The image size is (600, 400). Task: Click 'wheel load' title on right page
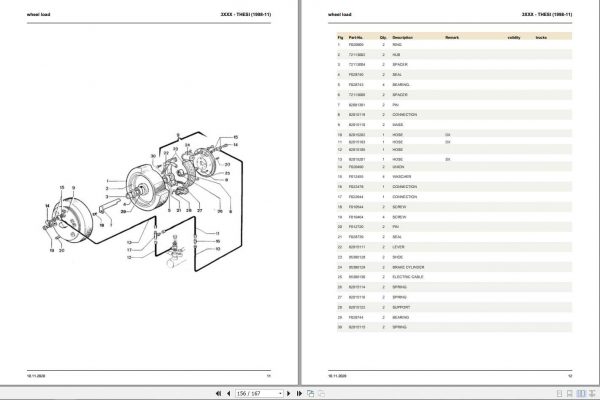pyautogui.click(x=339, y=15)
